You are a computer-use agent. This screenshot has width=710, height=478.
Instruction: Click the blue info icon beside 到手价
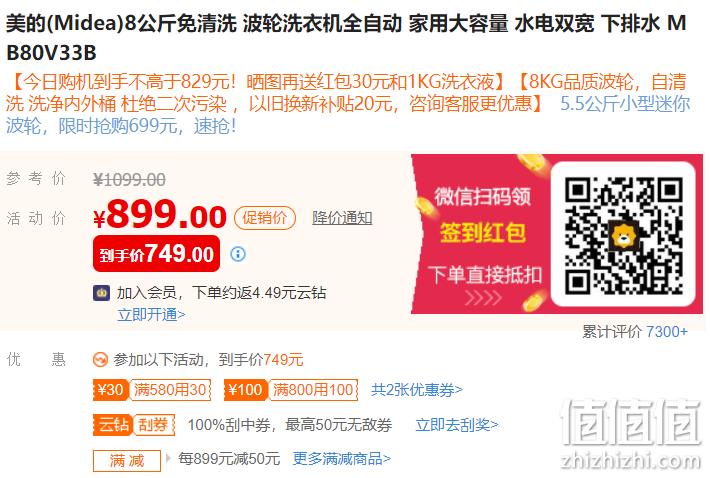point(238,254)
